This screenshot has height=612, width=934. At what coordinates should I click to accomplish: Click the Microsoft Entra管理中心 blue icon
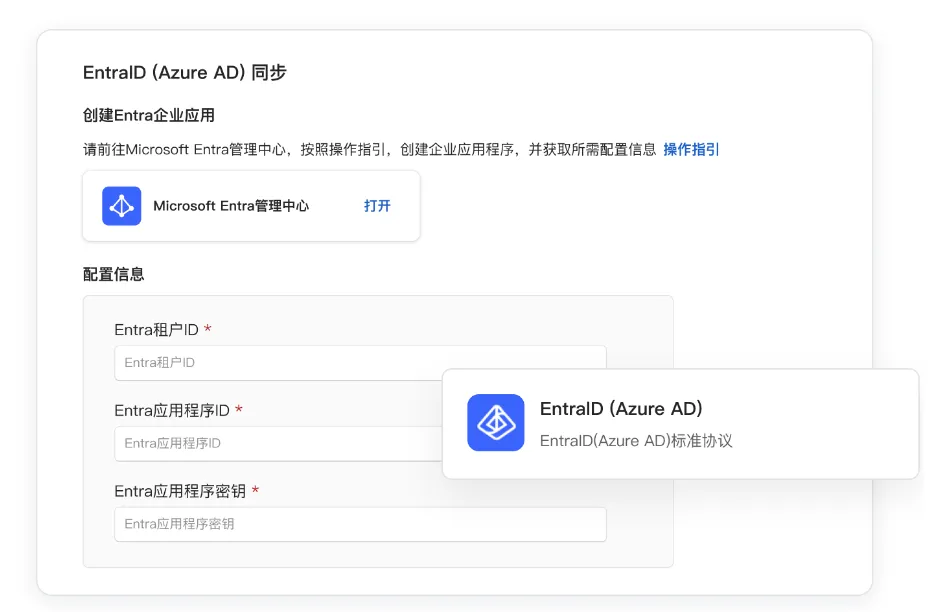coord(122,206)
